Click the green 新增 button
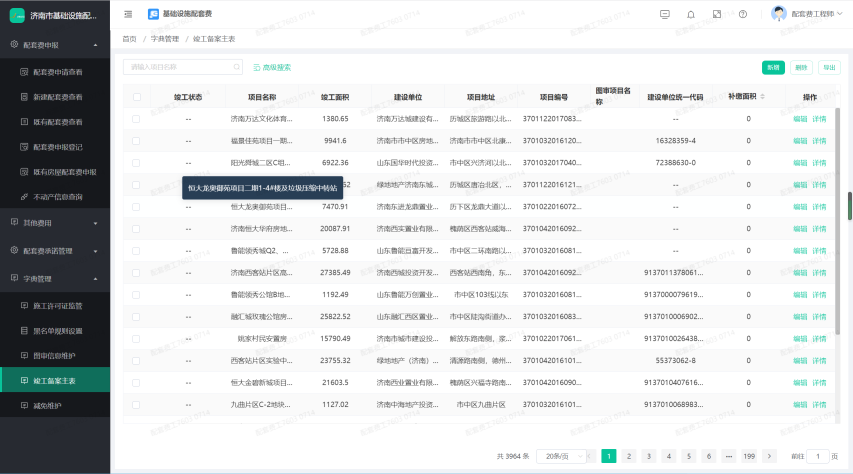This screenshot has height=474, width=853. click(x=773, y=67)
